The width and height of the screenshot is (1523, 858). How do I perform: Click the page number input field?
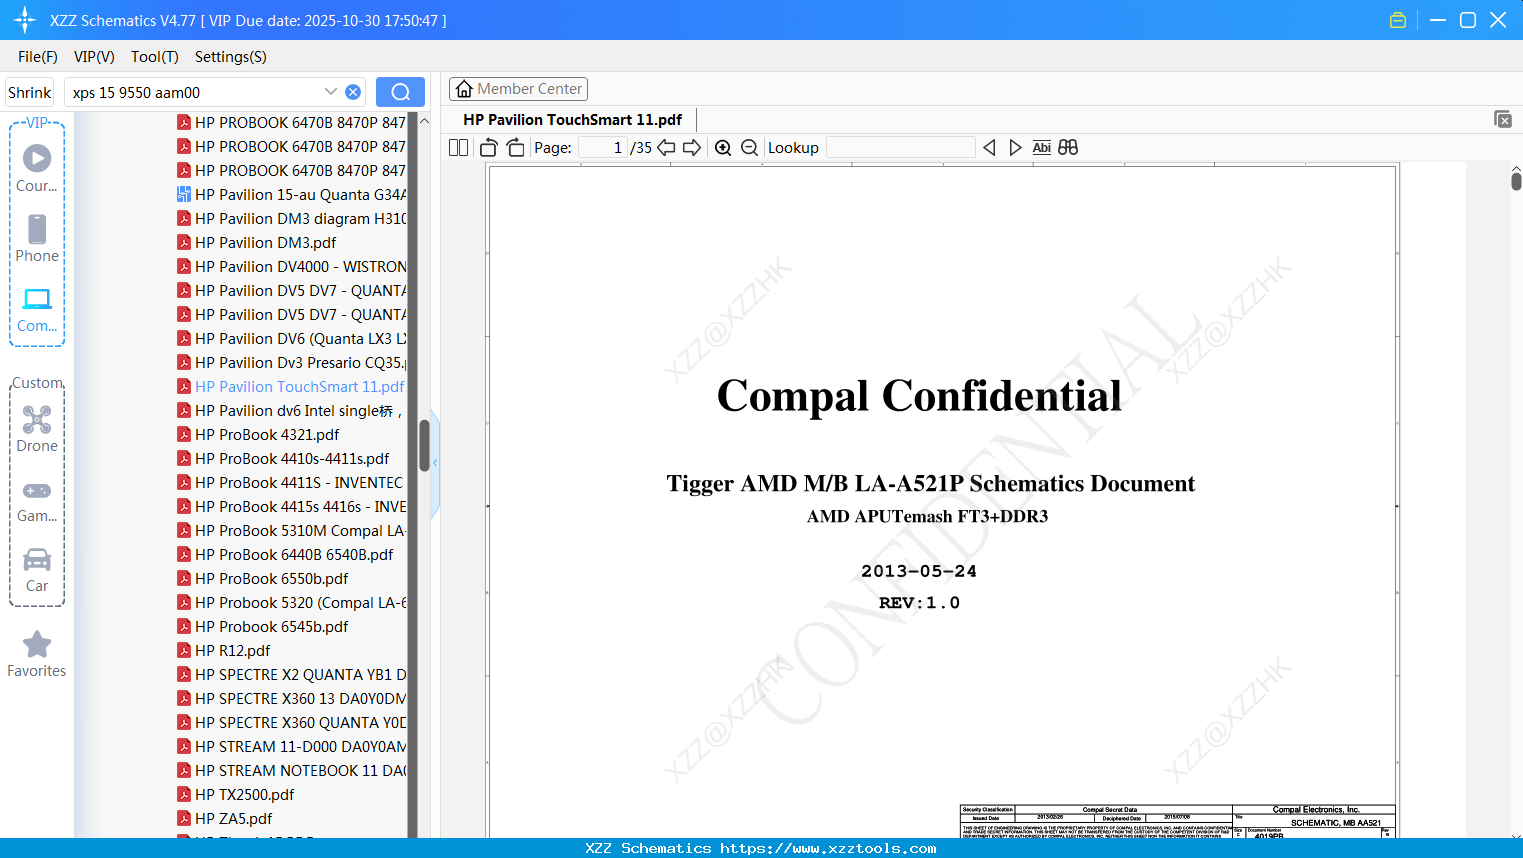tap(603, 148)
